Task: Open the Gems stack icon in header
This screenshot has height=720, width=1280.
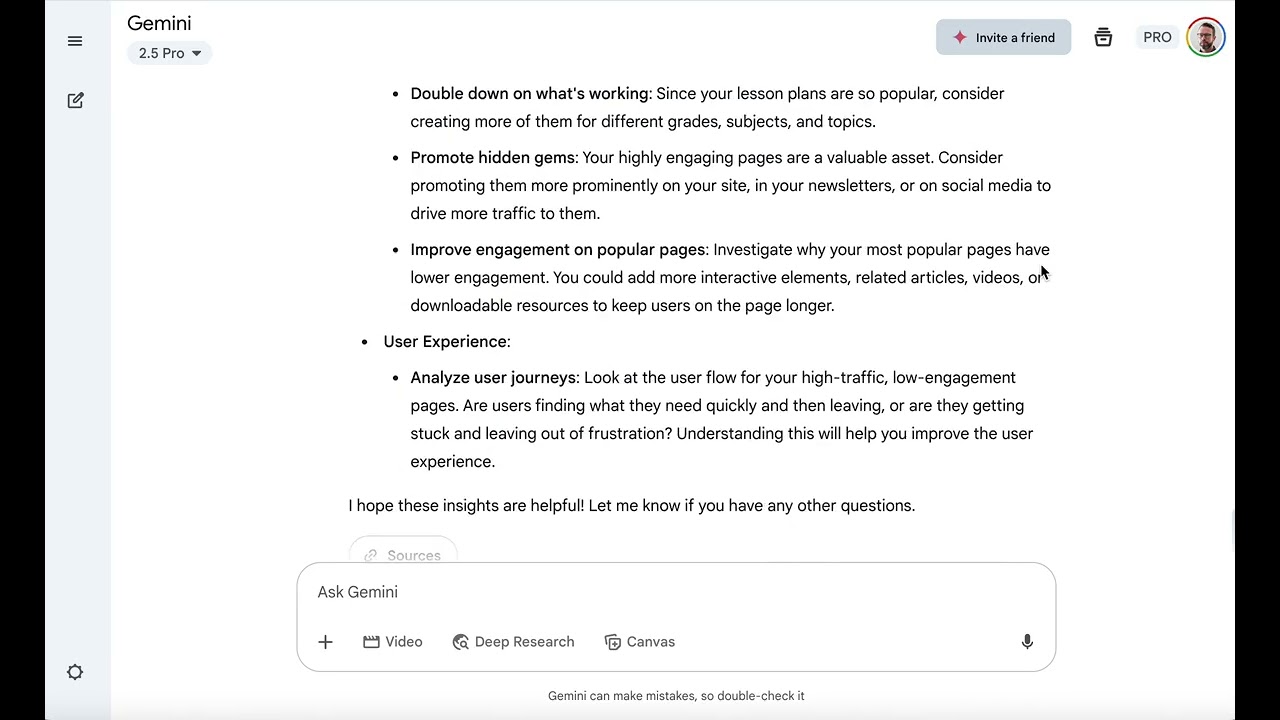Action: pyautogui.click(x=1103, y=37)
